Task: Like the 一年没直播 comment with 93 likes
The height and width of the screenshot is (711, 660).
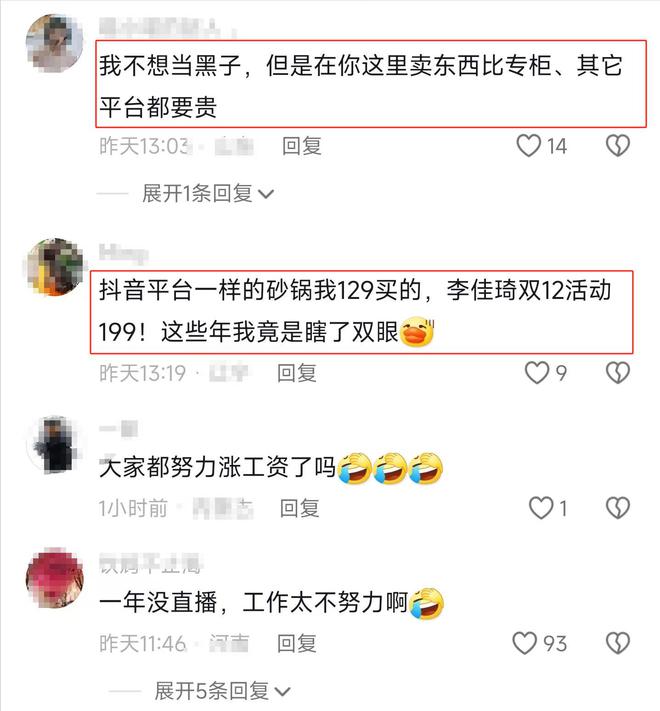Action: [x=524, y=643]
